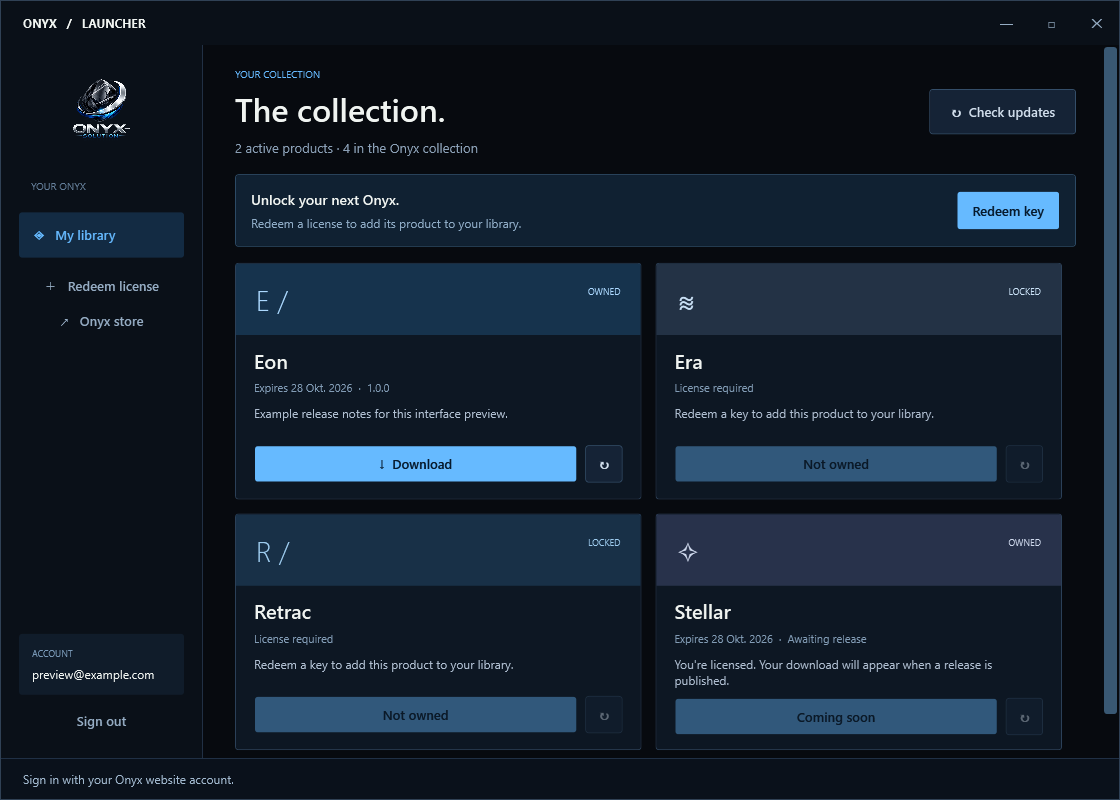Screen dimensions: 1120x800
Task: Click the status bar sign-in message
Action: (128, 780)
